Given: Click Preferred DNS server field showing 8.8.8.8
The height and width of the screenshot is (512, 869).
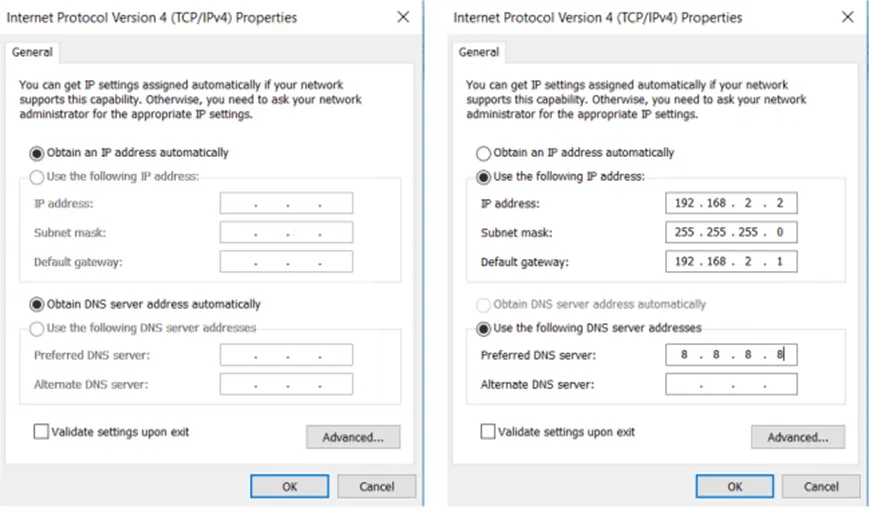Looking at the screenshot, I should (732, 355).
